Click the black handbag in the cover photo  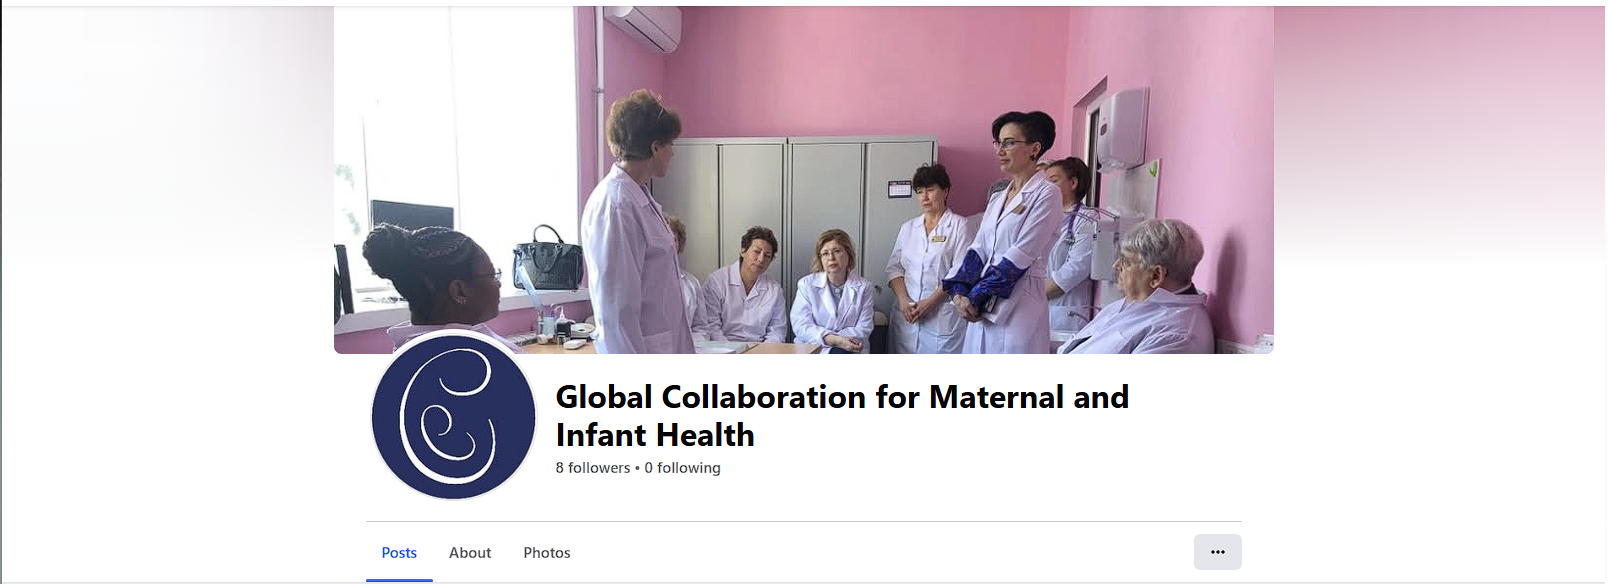(x=547, y=259)
